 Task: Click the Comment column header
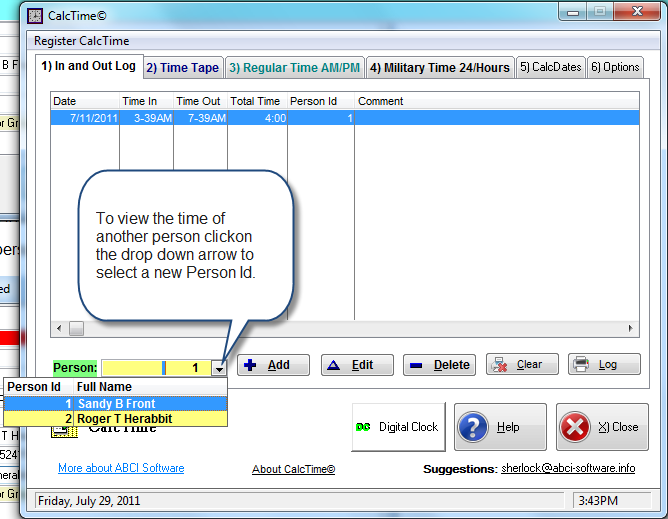tap(497, 101)
